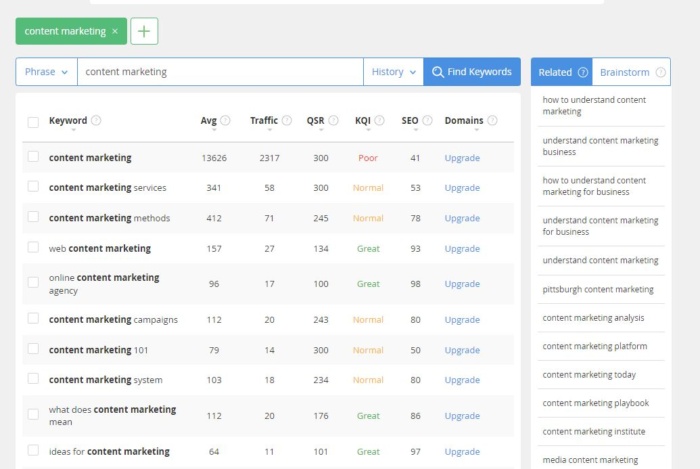Open the Phrase search type dropdown

coord(46,72)
